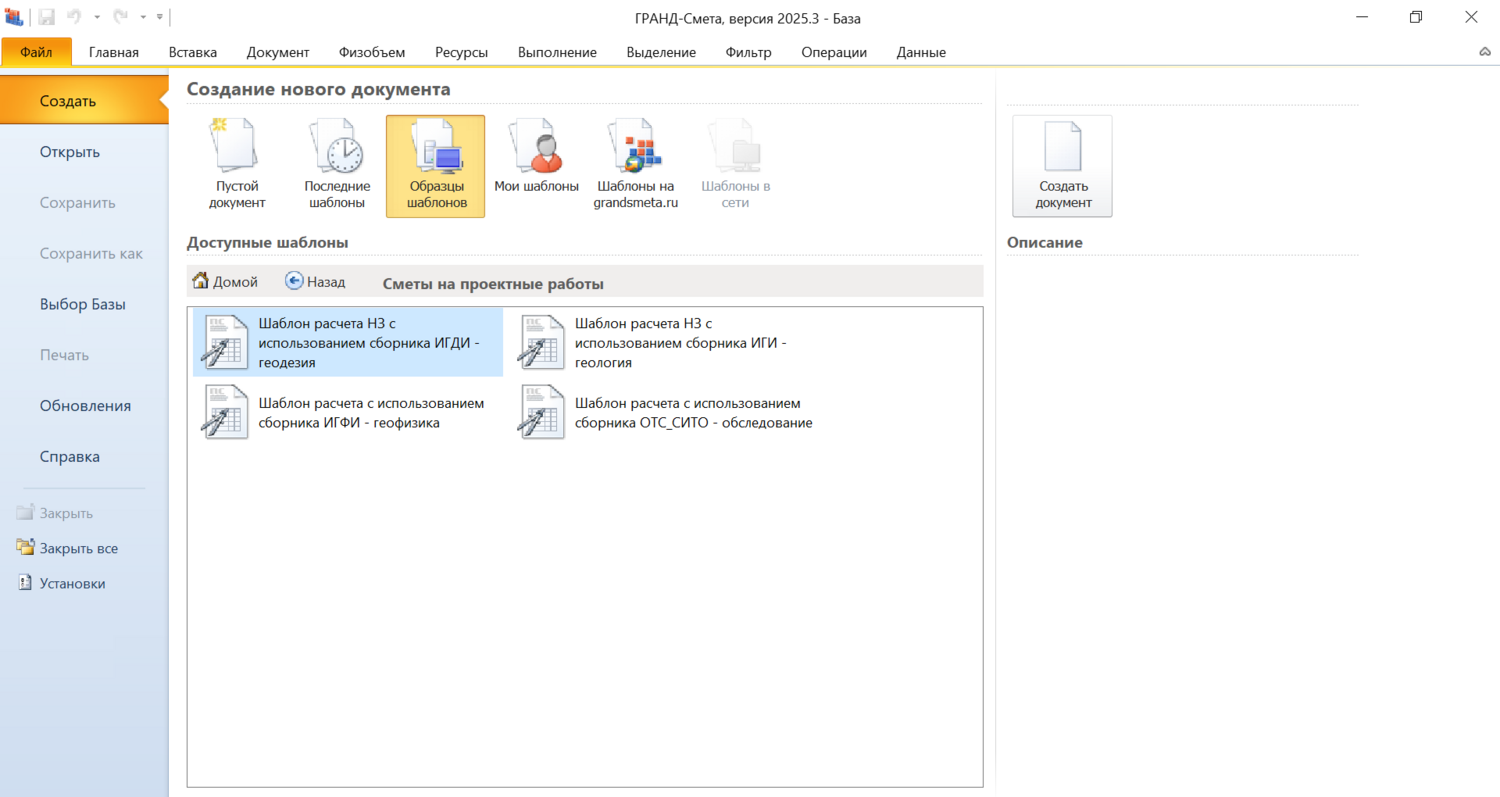Click the GRAND-Smeta app icon in title bar
Image resolution: width=1500 pixels, height=797 pixels.
click(14, 17)
